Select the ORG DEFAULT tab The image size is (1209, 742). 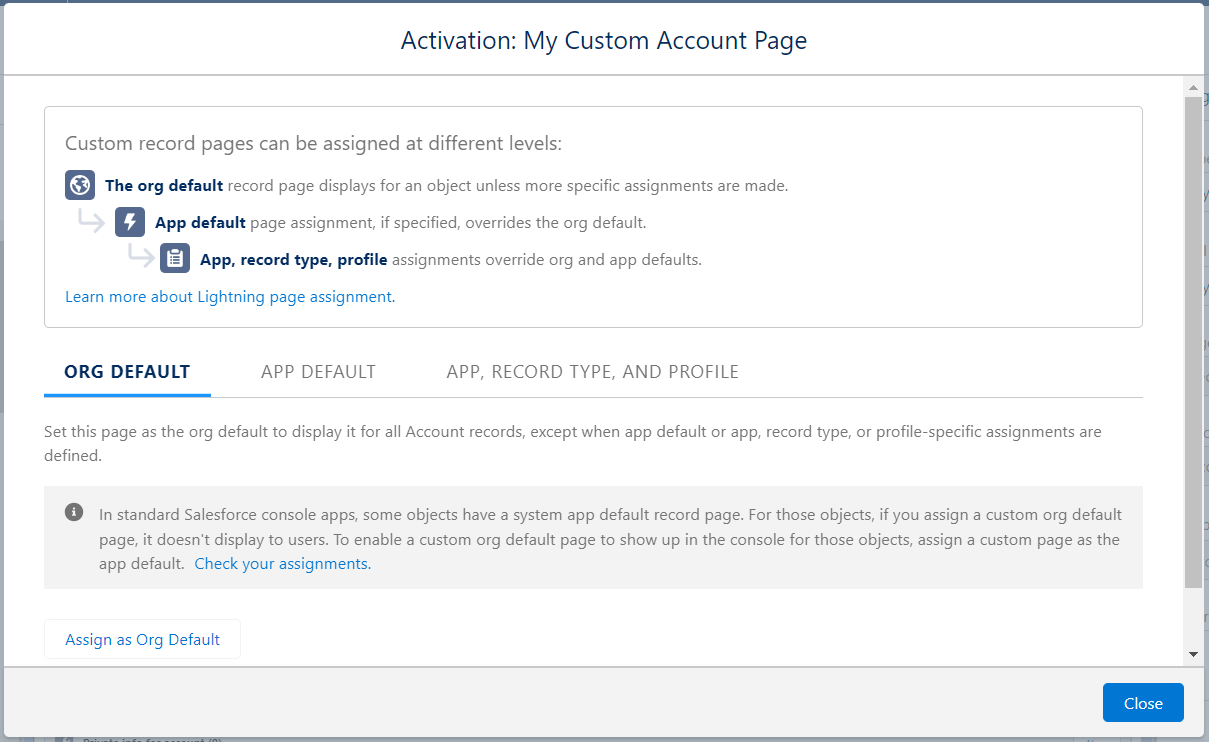127,372
